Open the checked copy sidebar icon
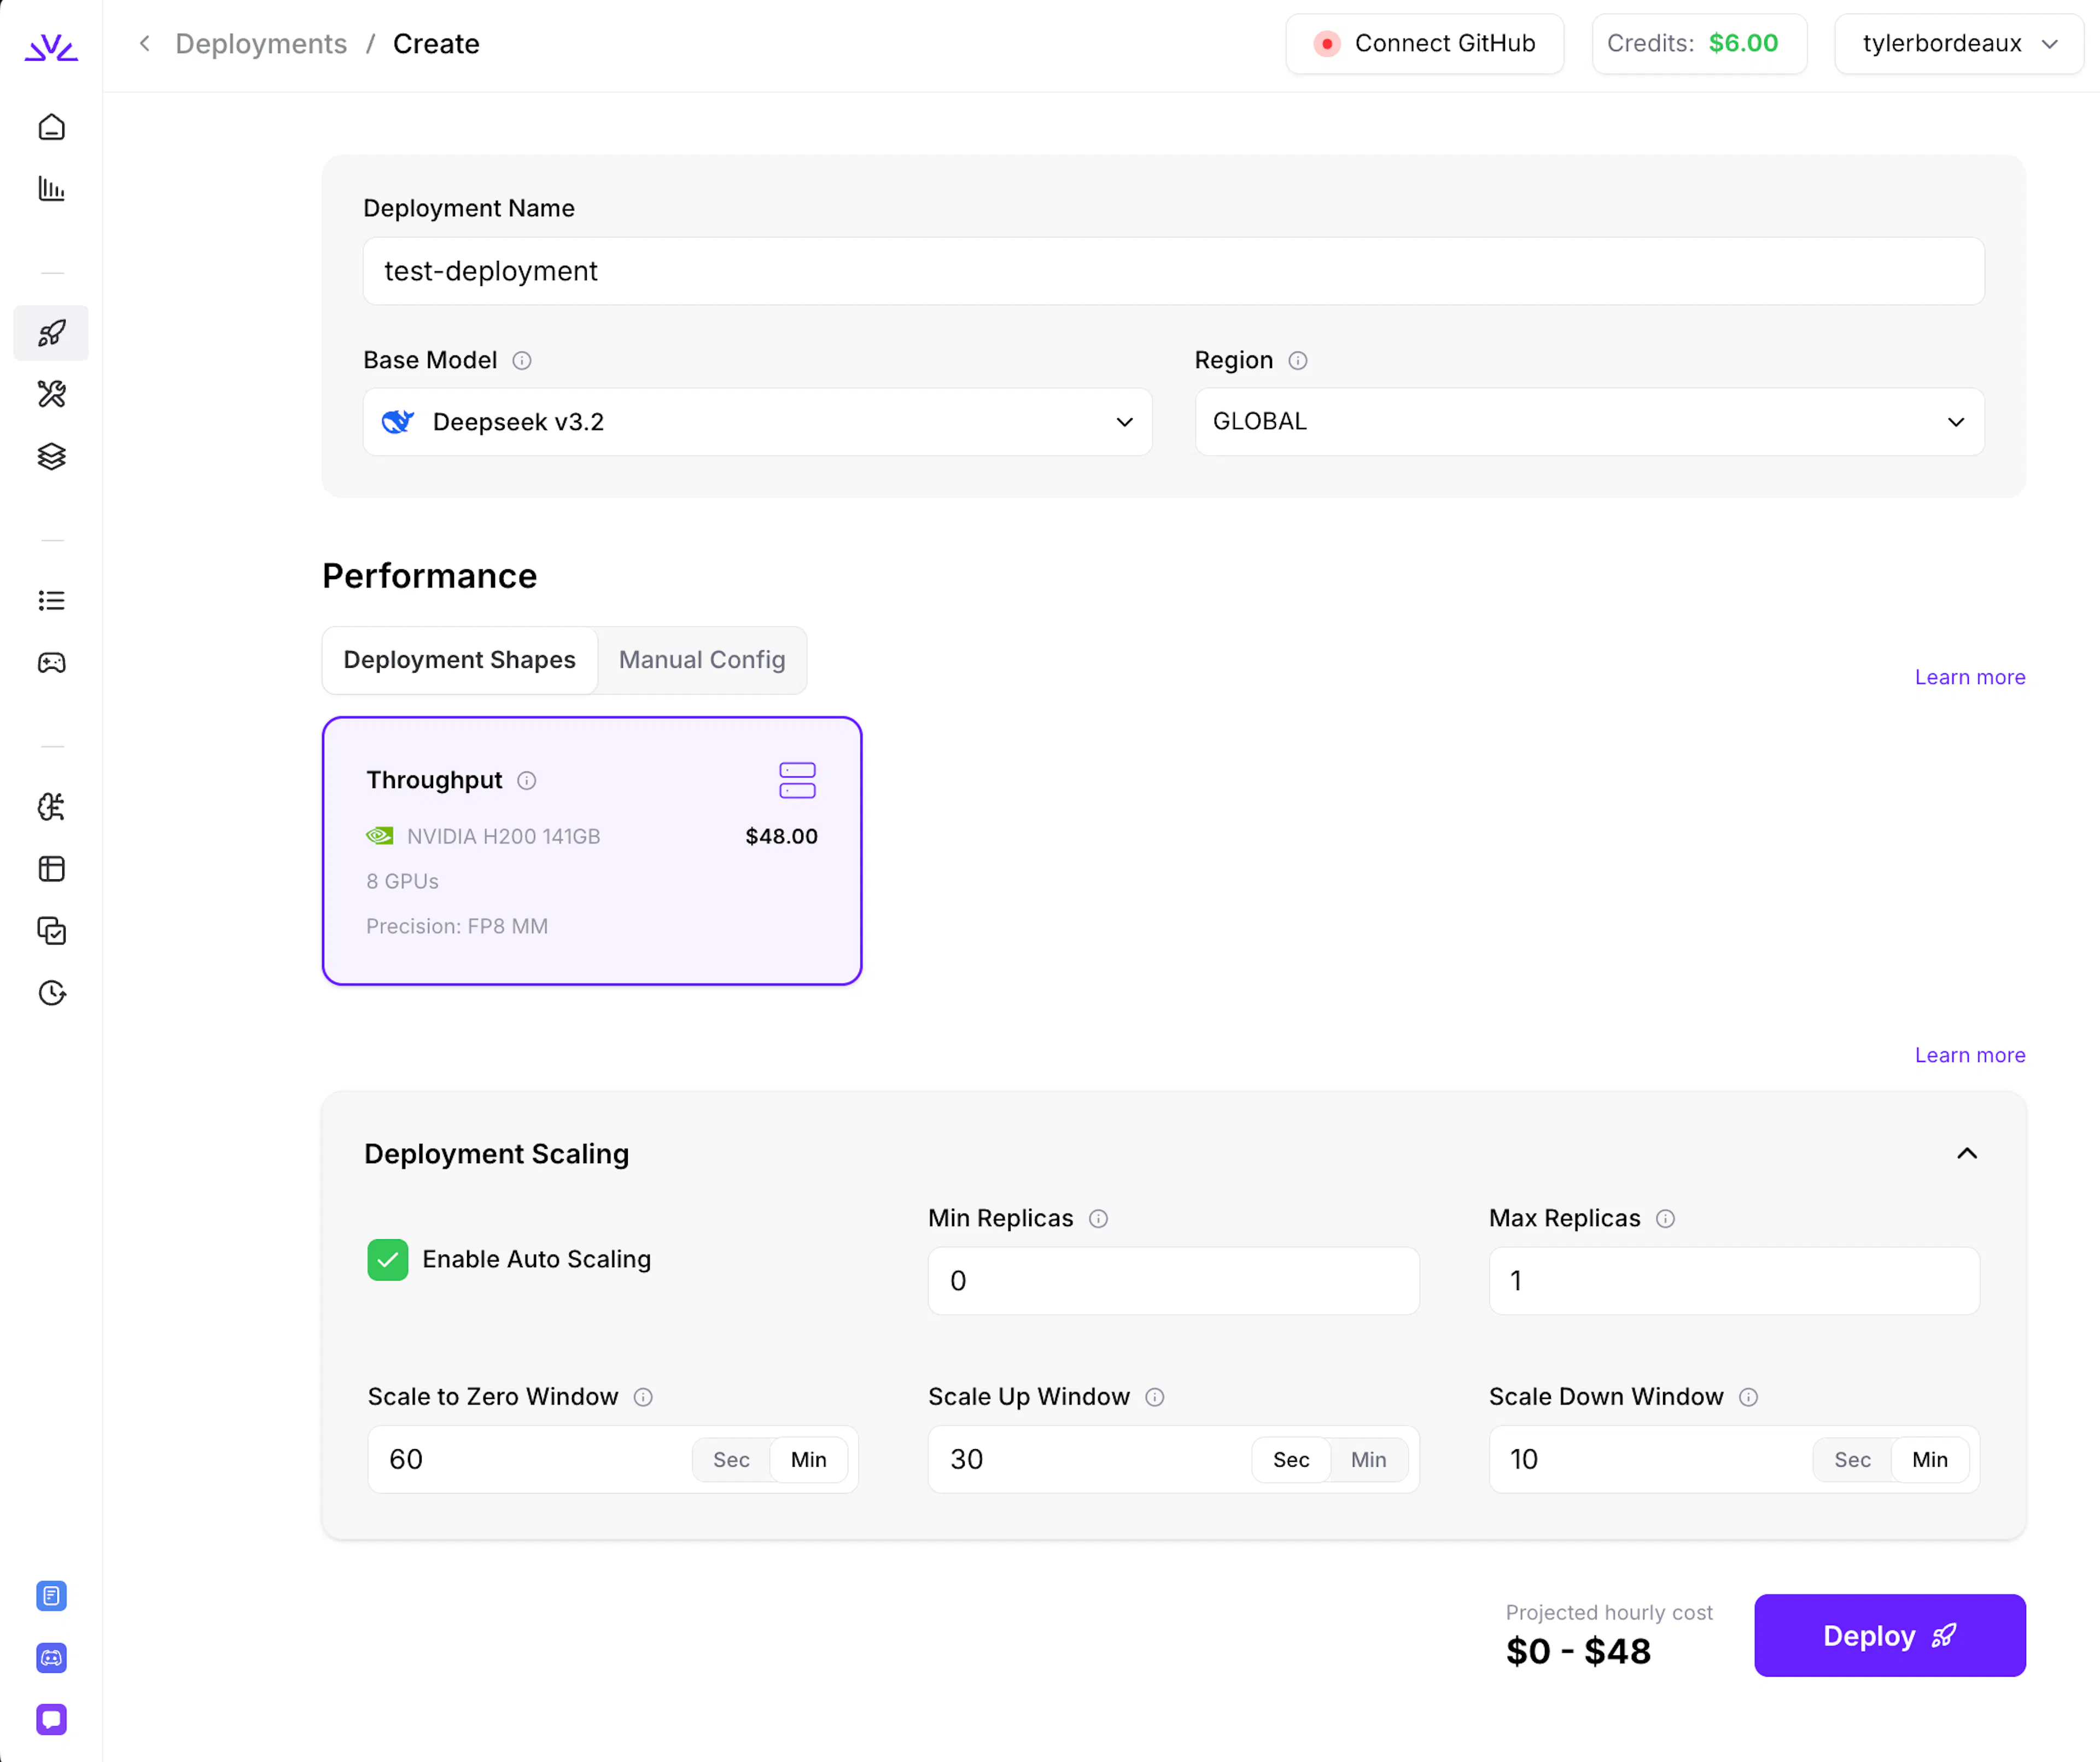2100x1762 pixels. [x=51, y=931]
